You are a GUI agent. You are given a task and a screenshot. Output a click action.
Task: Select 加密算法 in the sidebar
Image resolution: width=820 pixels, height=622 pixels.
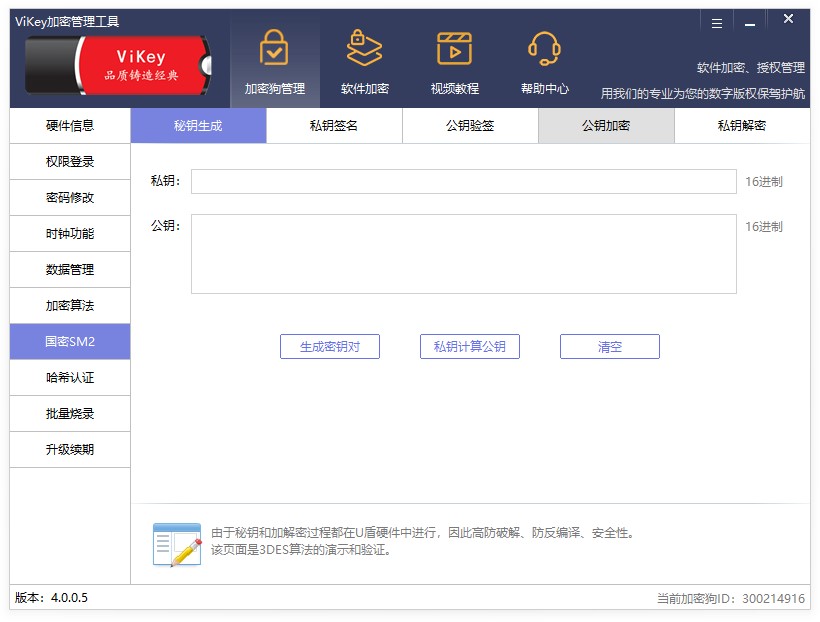pyautogui.click(x=70, y=306)
